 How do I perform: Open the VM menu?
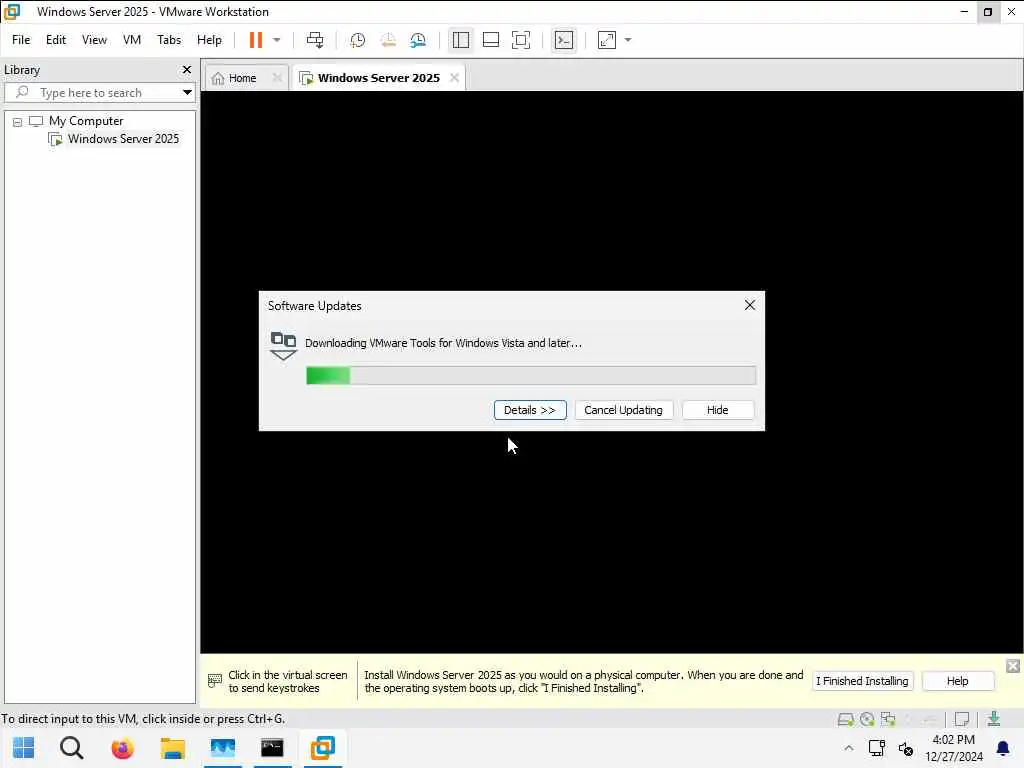(132, 40)
